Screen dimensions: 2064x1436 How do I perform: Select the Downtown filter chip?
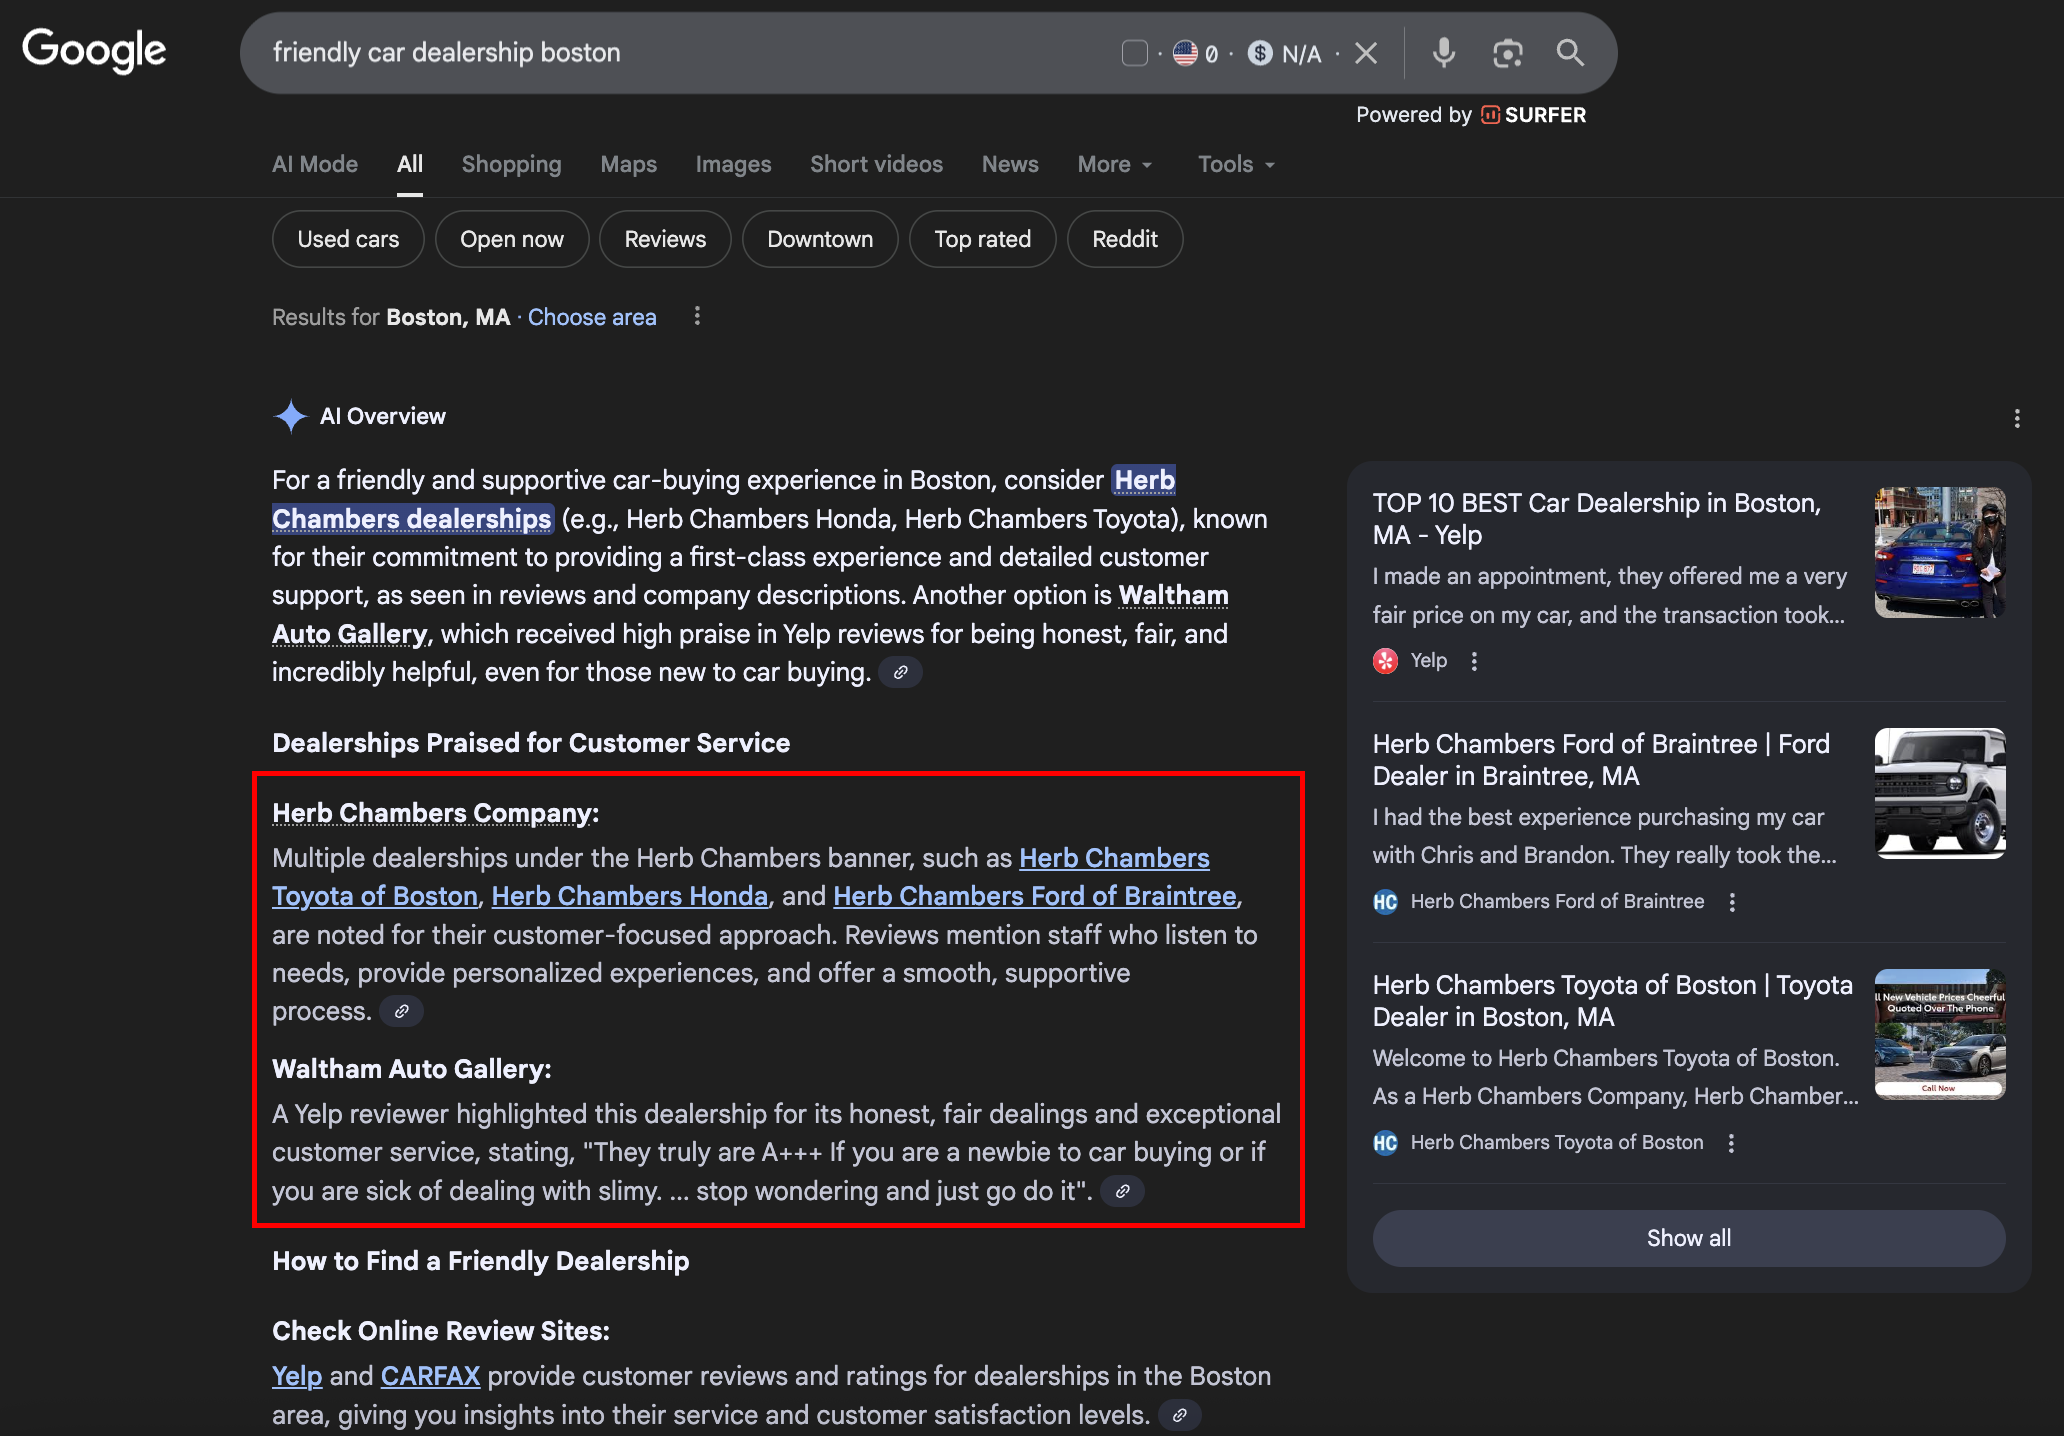coord(820,239)
